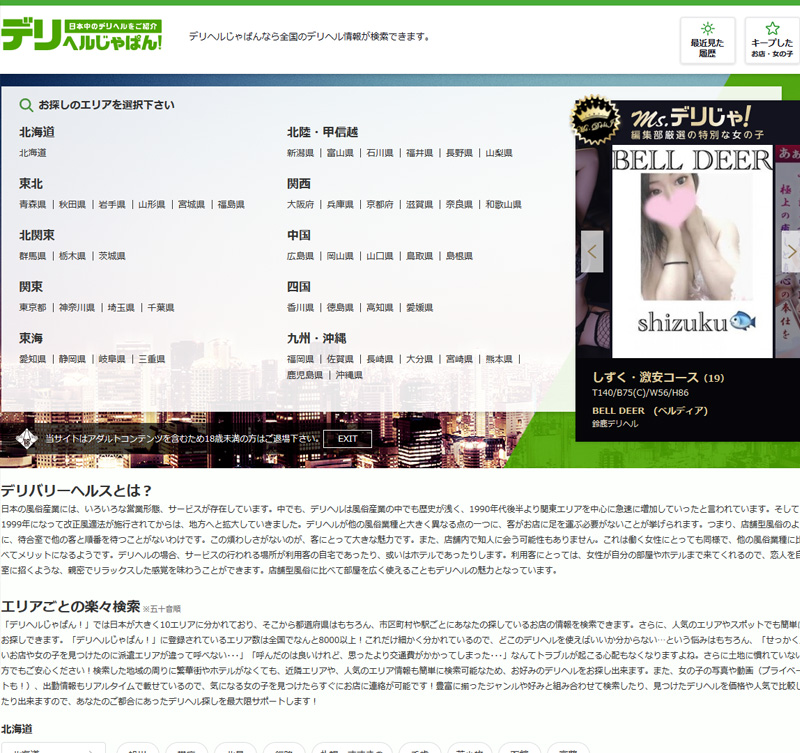This screenshot has width=800, height=753.
Task: Choose the 栃木県 area link
Action: 72,256
